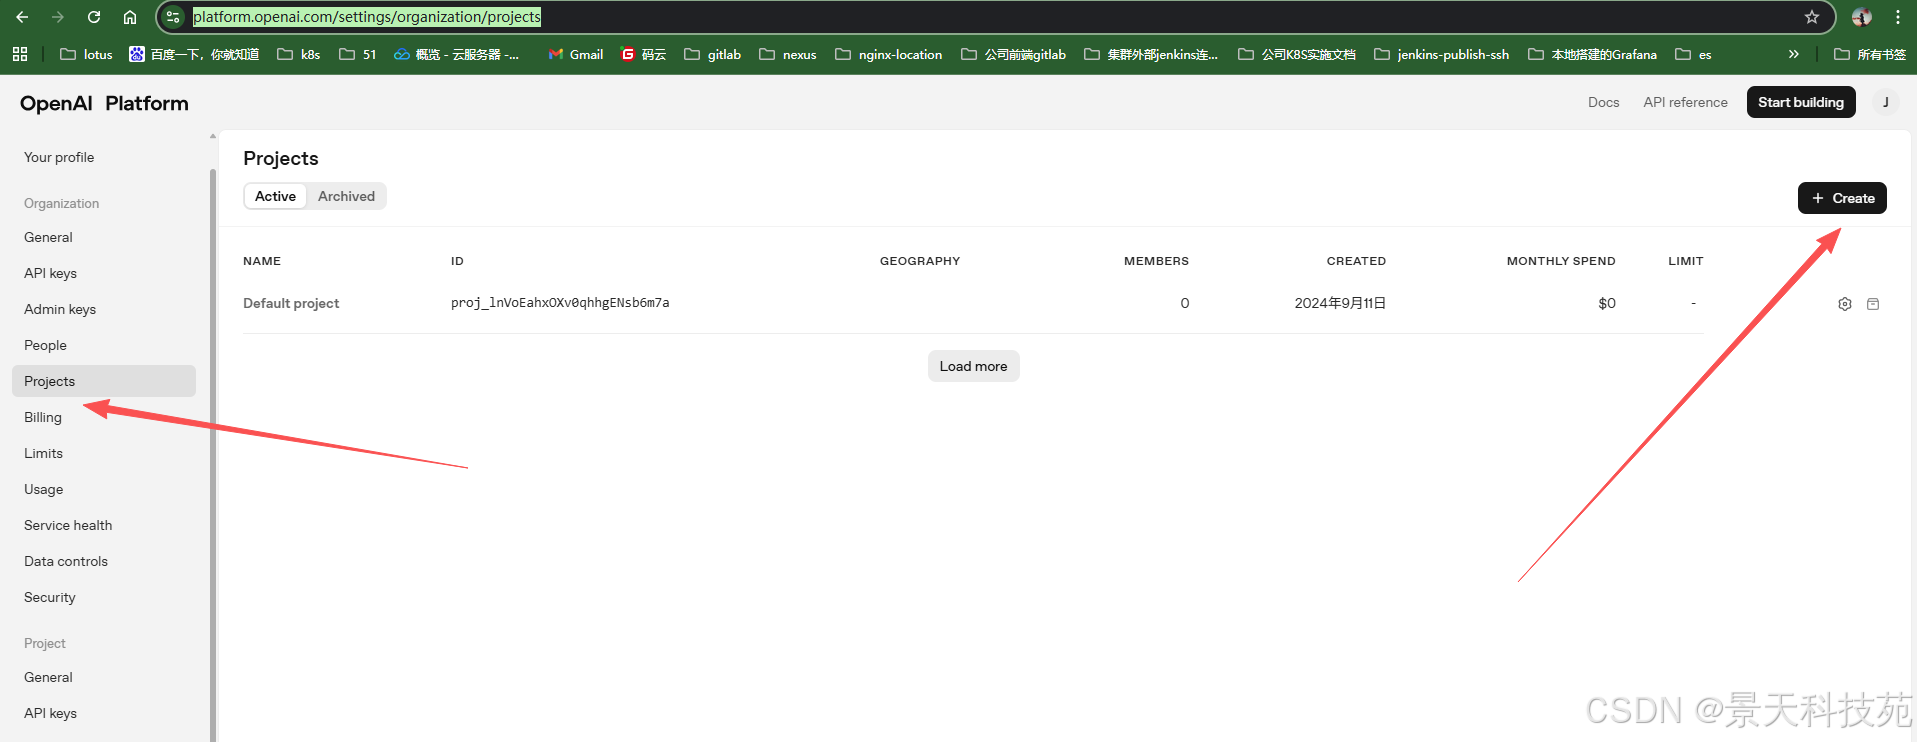Click the browser forward arrow

(58, 17)
